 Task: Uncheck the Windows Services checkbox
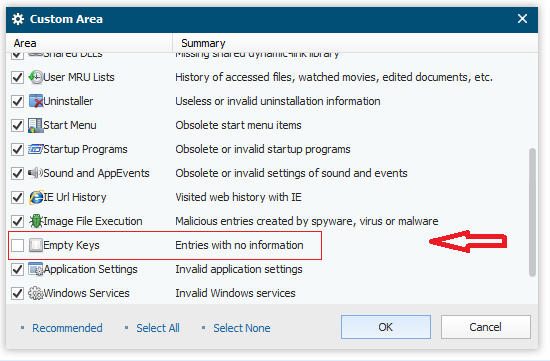click(x=18, y=293)
